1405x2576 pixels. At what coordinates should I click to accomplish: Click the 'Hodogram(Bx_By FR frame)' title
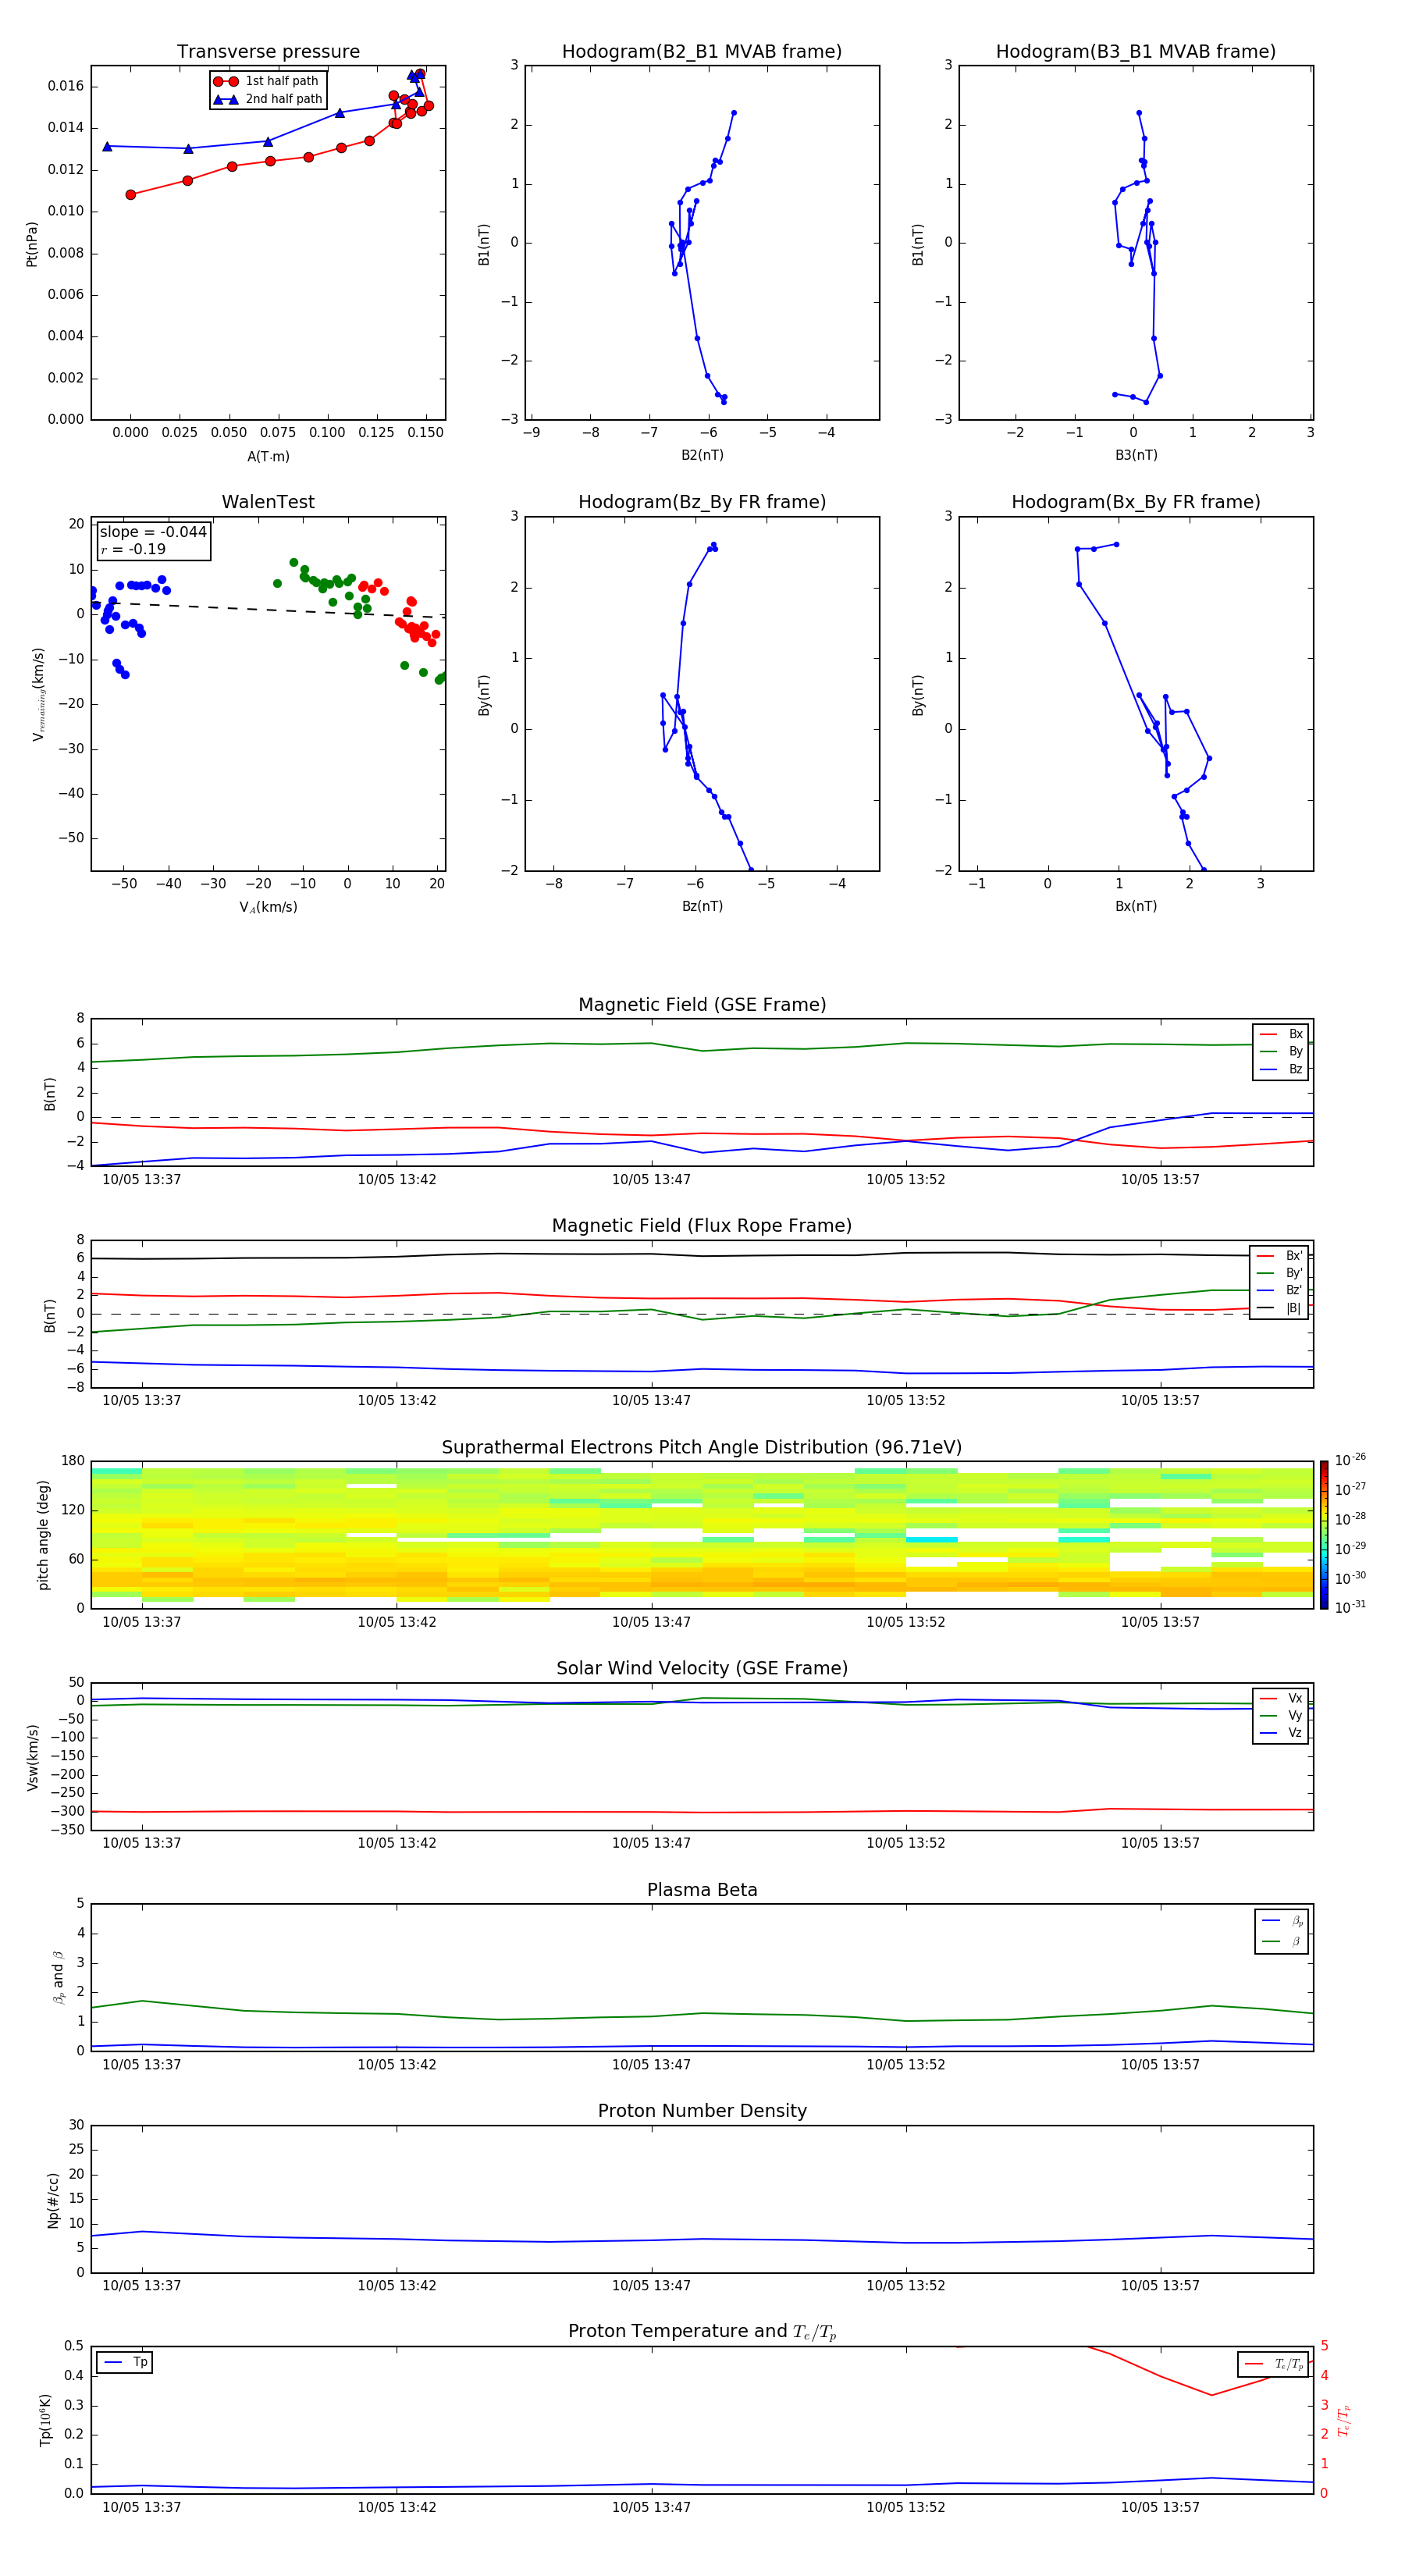(x=1136, y=502)
